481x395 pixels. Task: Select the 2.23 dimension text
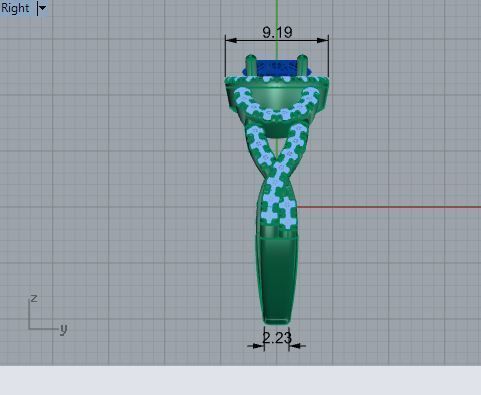(x=277, y=338)
